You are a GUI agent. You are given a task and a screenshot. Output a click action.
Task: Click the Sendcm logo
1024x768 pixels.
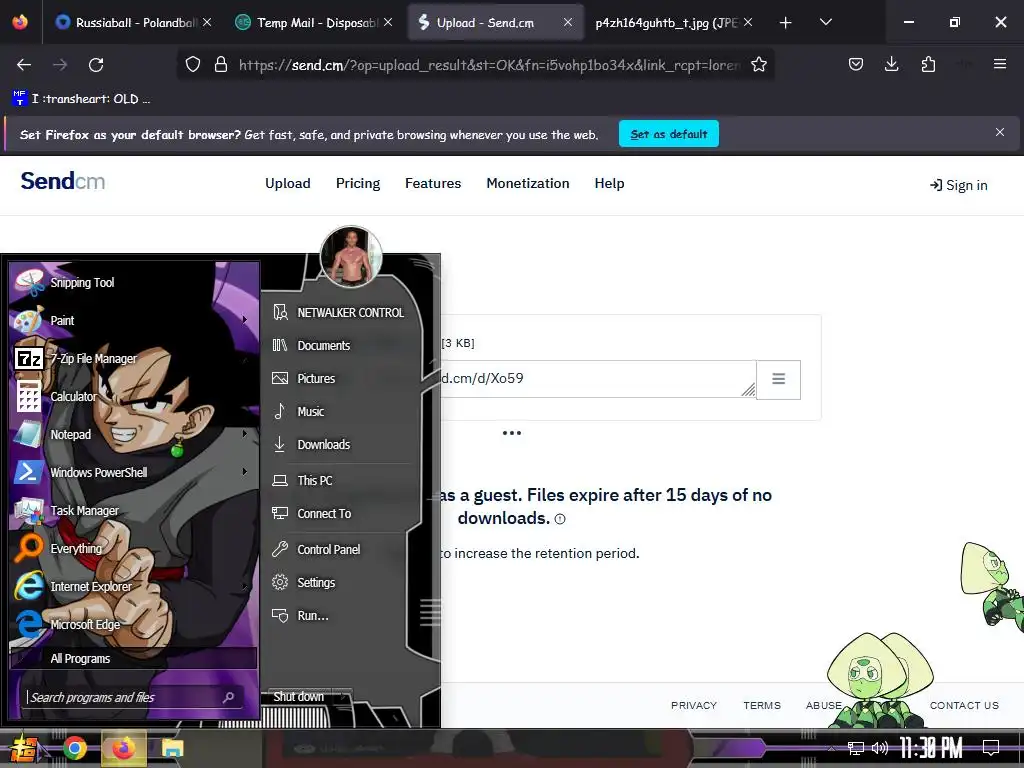[x=63, y=181]
